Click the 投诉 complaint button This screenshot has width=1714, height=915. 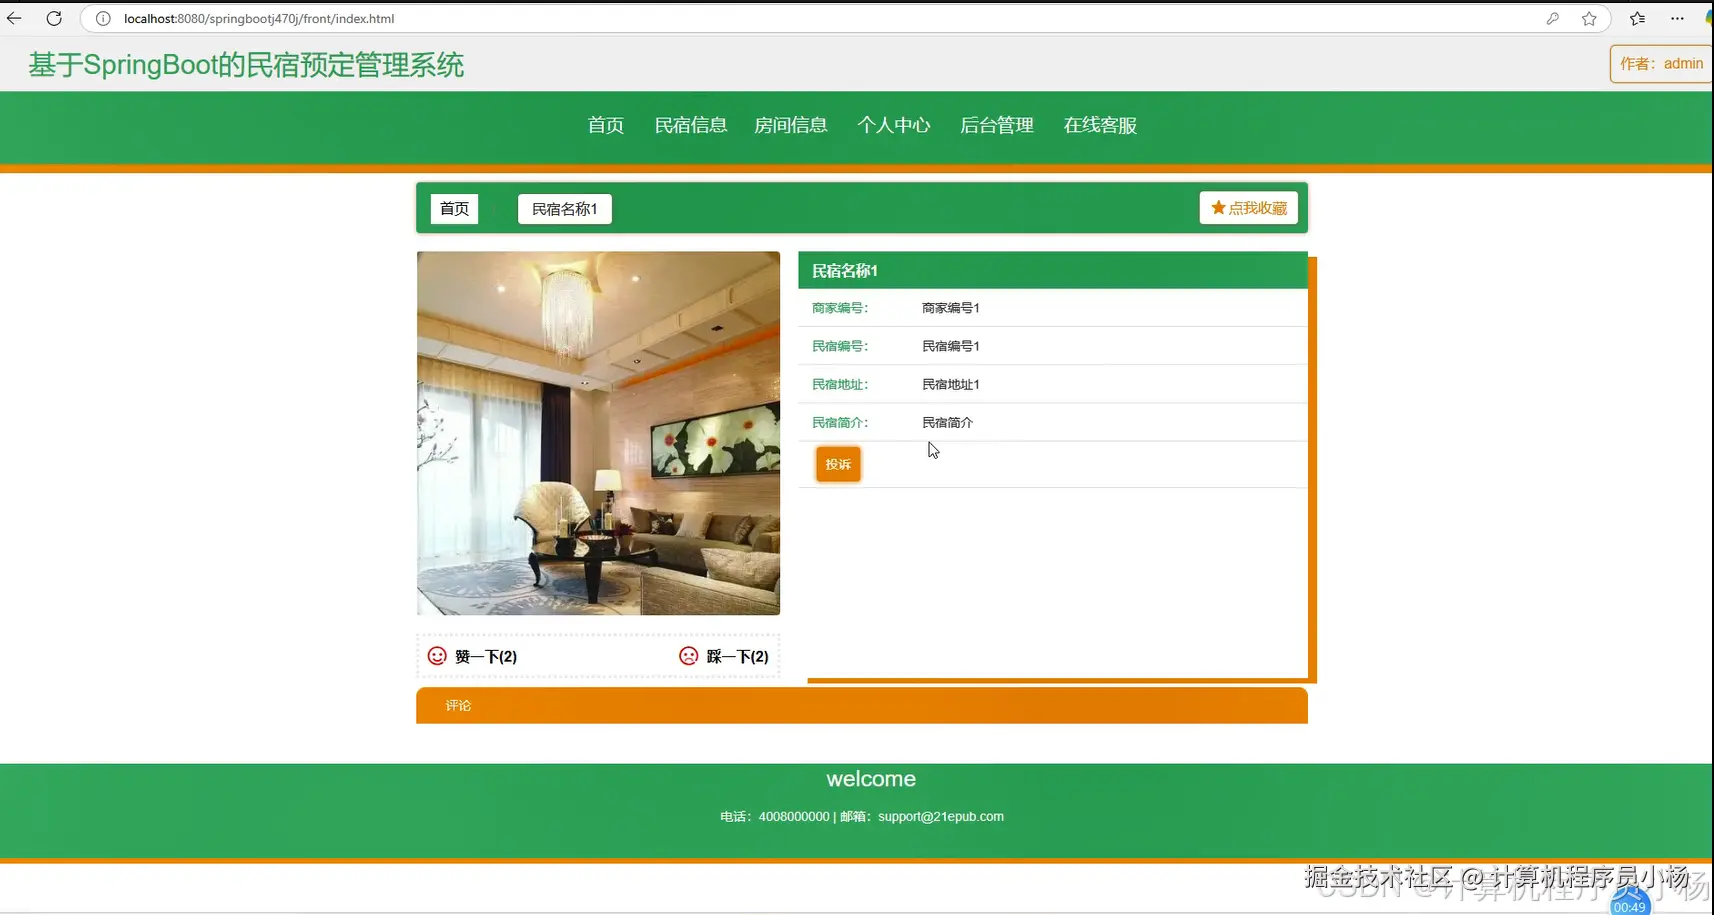(837, 463)
